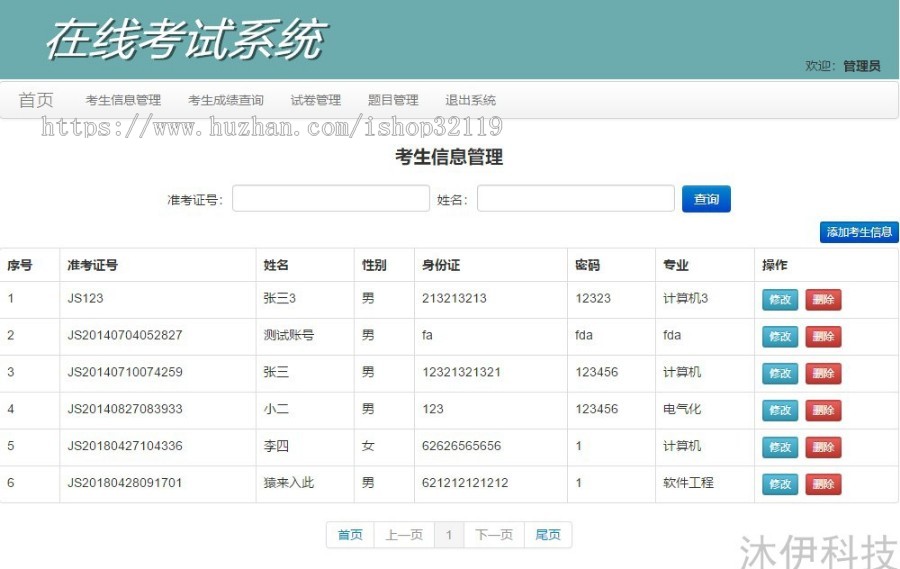Click the 考生信息管理 page heading
Viewport: 900px width, 569px height.
(449, 157)
